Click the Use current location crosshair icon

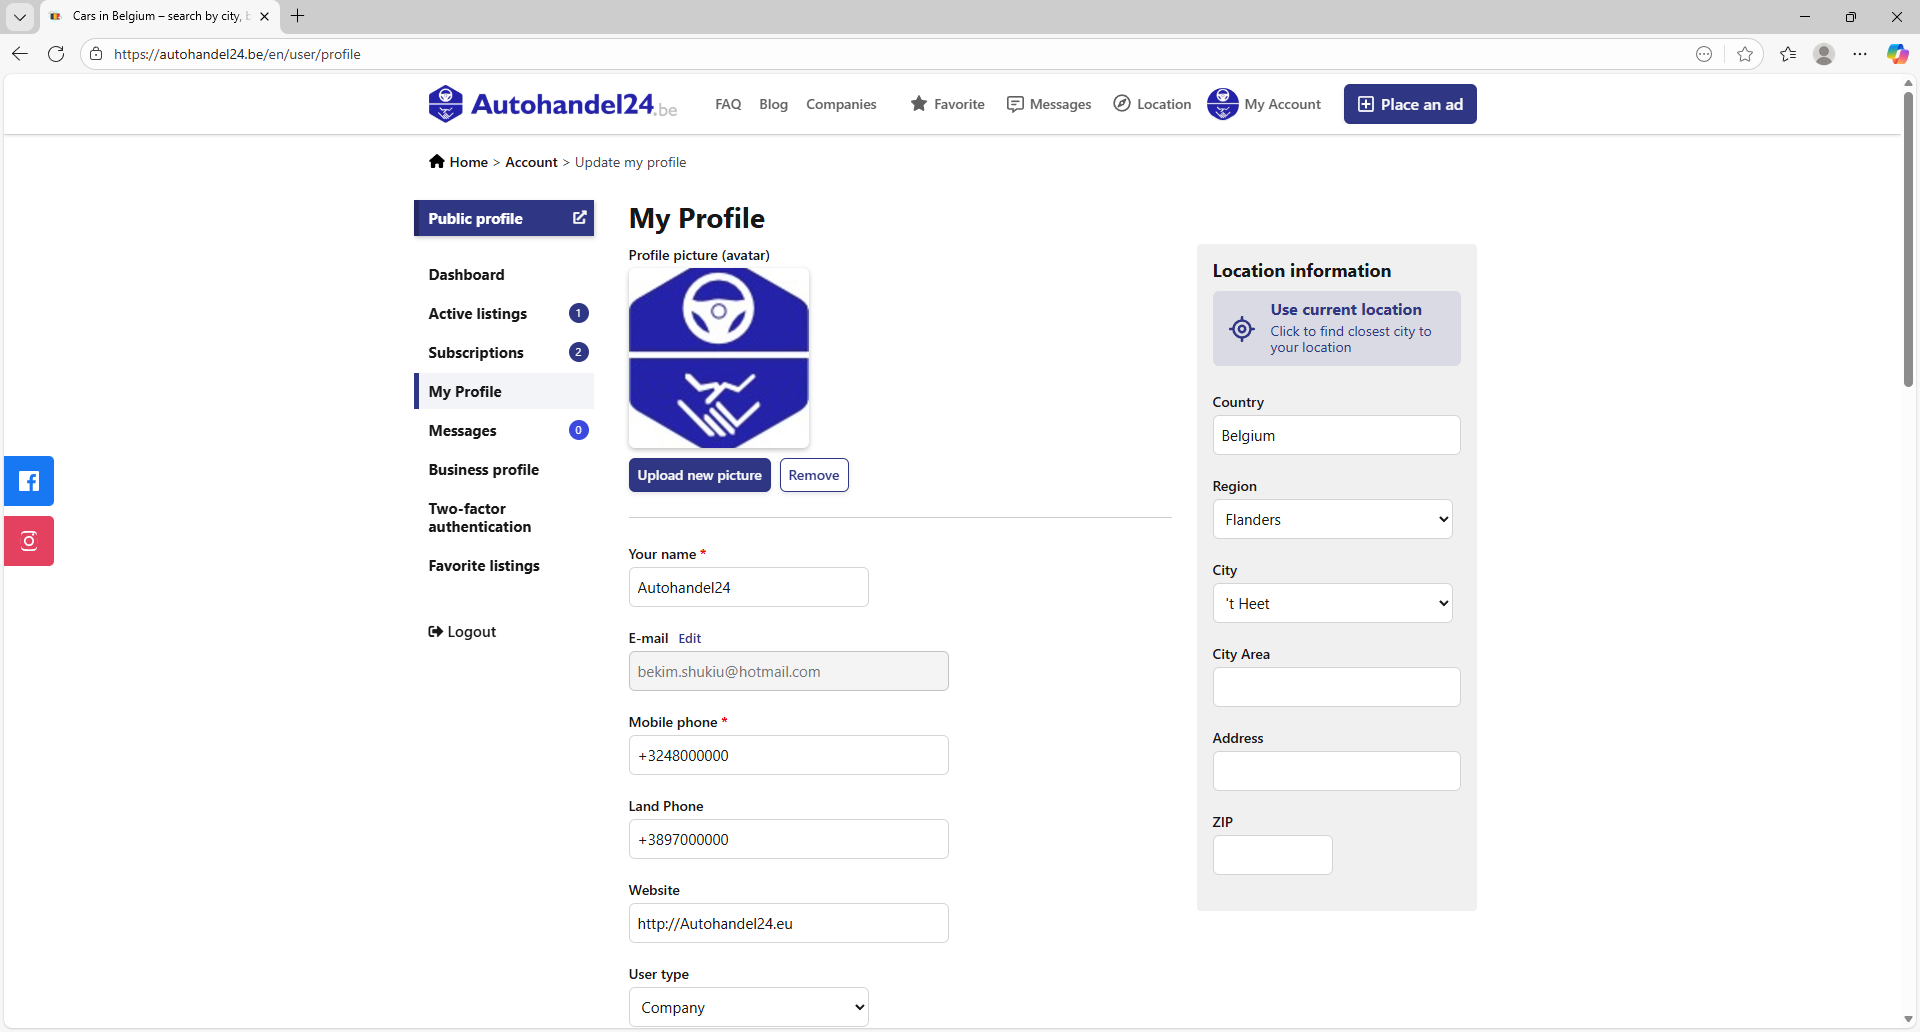pyautogui.click(x=1241, y=329)
